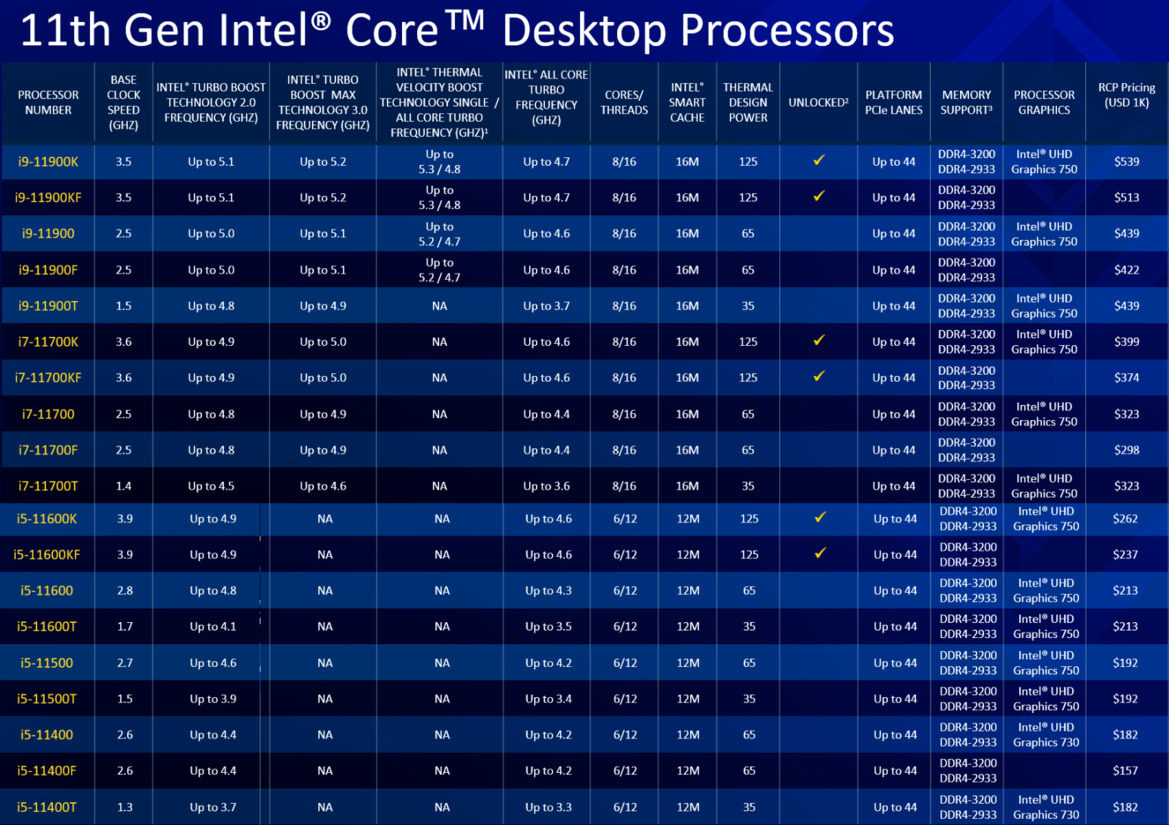The image size is (1169, 825).
Task: Click the Processor Graphics column header
Action: (x=1044, y=102)
